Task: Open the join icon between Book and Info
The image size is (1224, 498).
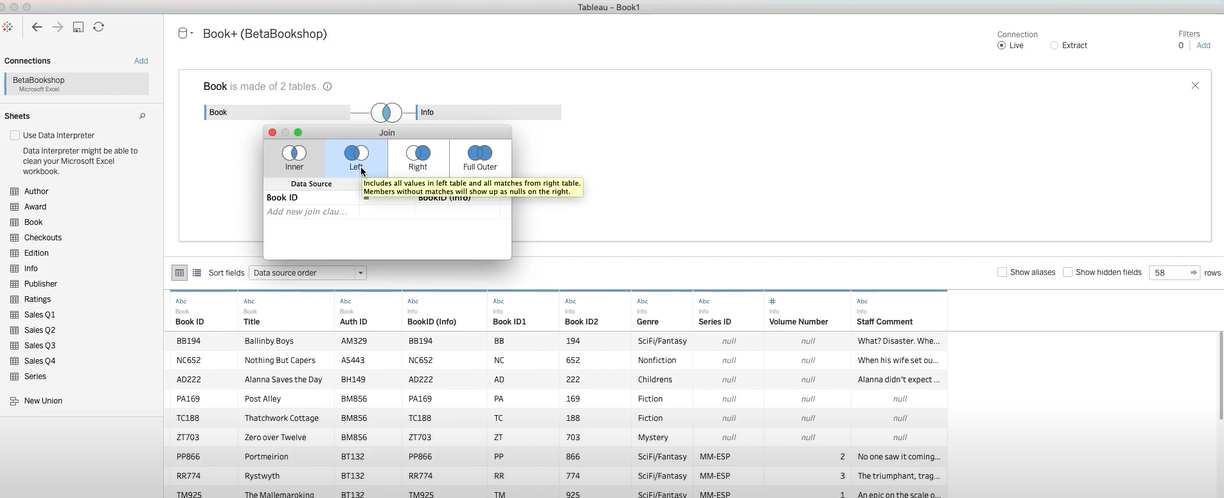Action: click(x=386, y=112)
